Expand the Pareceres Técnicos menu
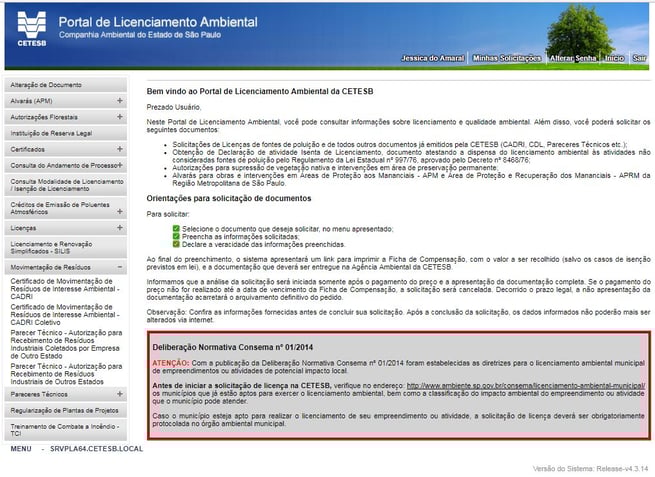This screenshot has height=477, width=655. 120,394
